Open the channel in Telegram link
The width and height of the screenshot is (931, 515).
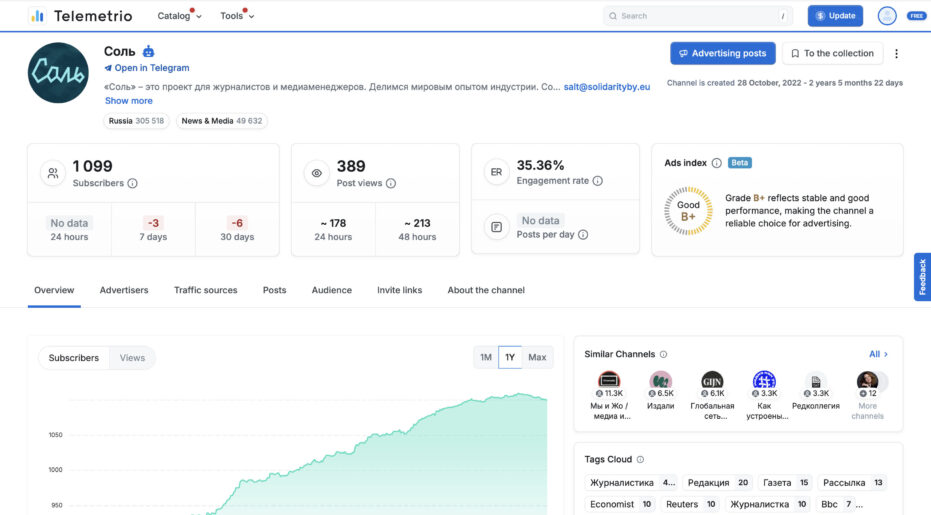pyautogui.click(x=147, y=68)
